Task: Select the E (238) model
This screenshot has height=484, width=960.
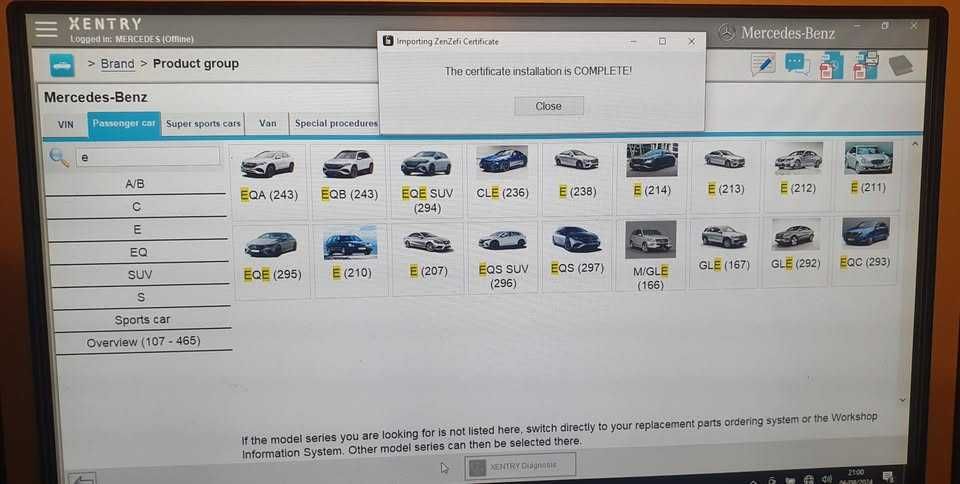Action: point(577,177)
